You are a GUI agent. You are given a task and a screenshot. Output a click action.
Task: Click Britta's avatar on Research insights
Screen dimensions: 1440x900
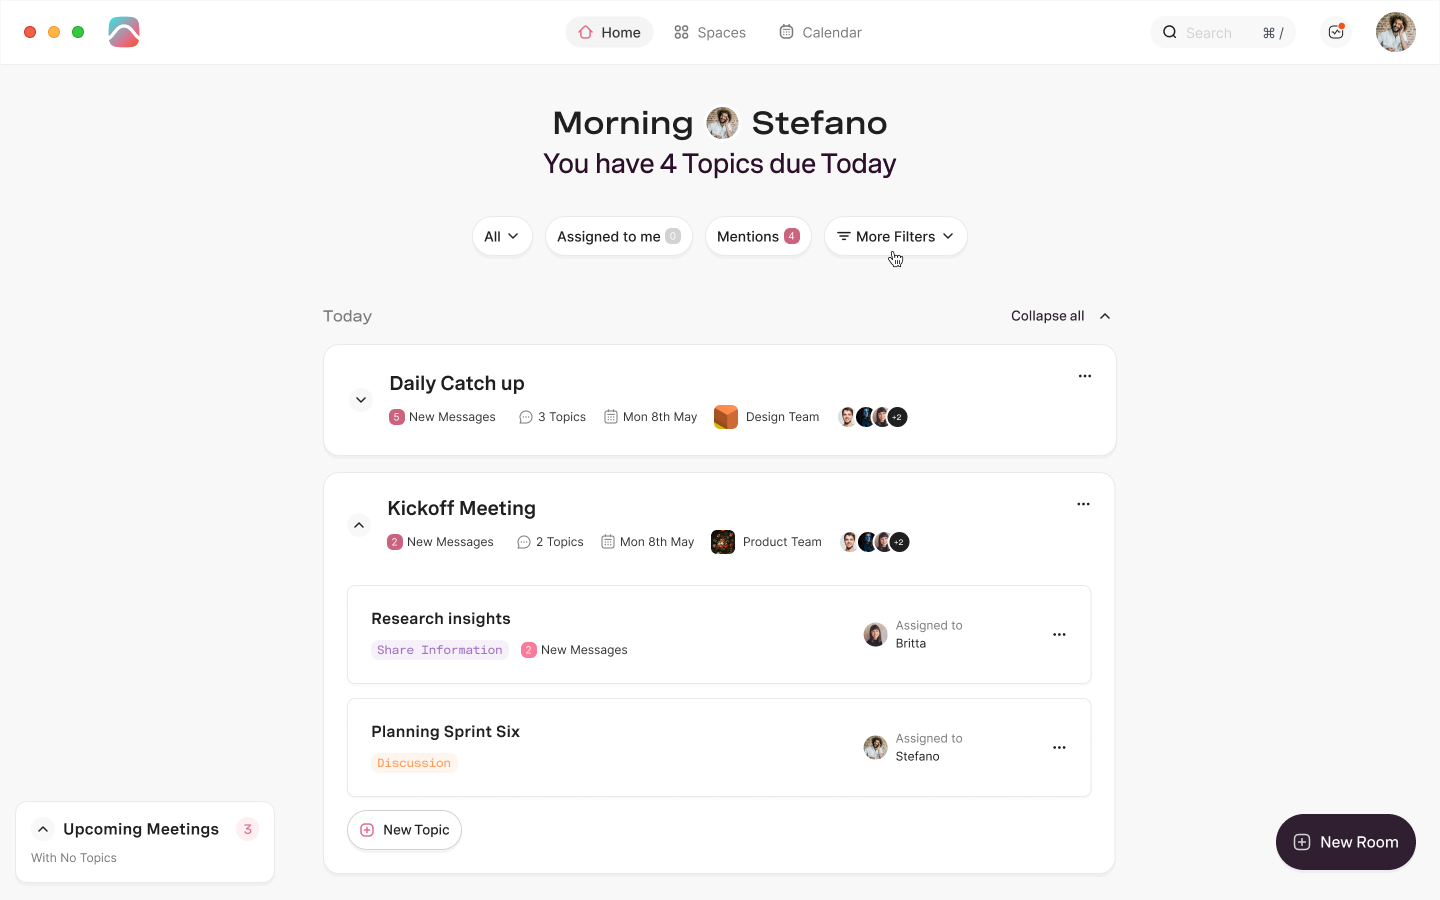(875, 634)
